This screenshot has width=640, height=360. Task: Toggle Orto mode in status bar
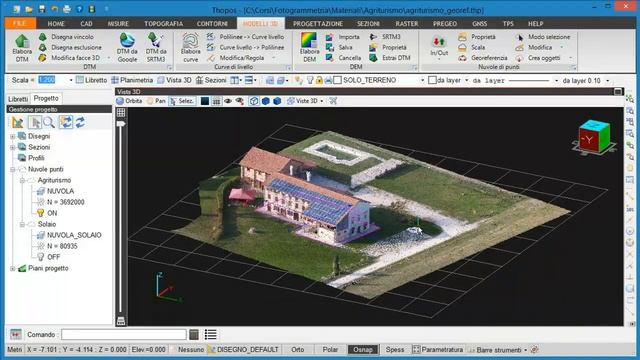[298, 349]
